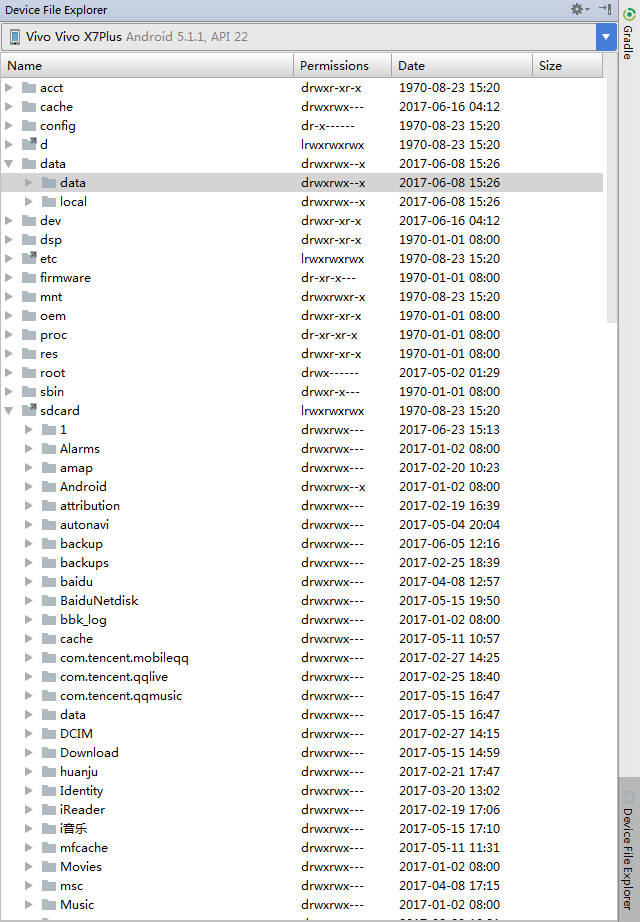Click the date 2017-05-02 01:29 of root

(x=449, y=373)
